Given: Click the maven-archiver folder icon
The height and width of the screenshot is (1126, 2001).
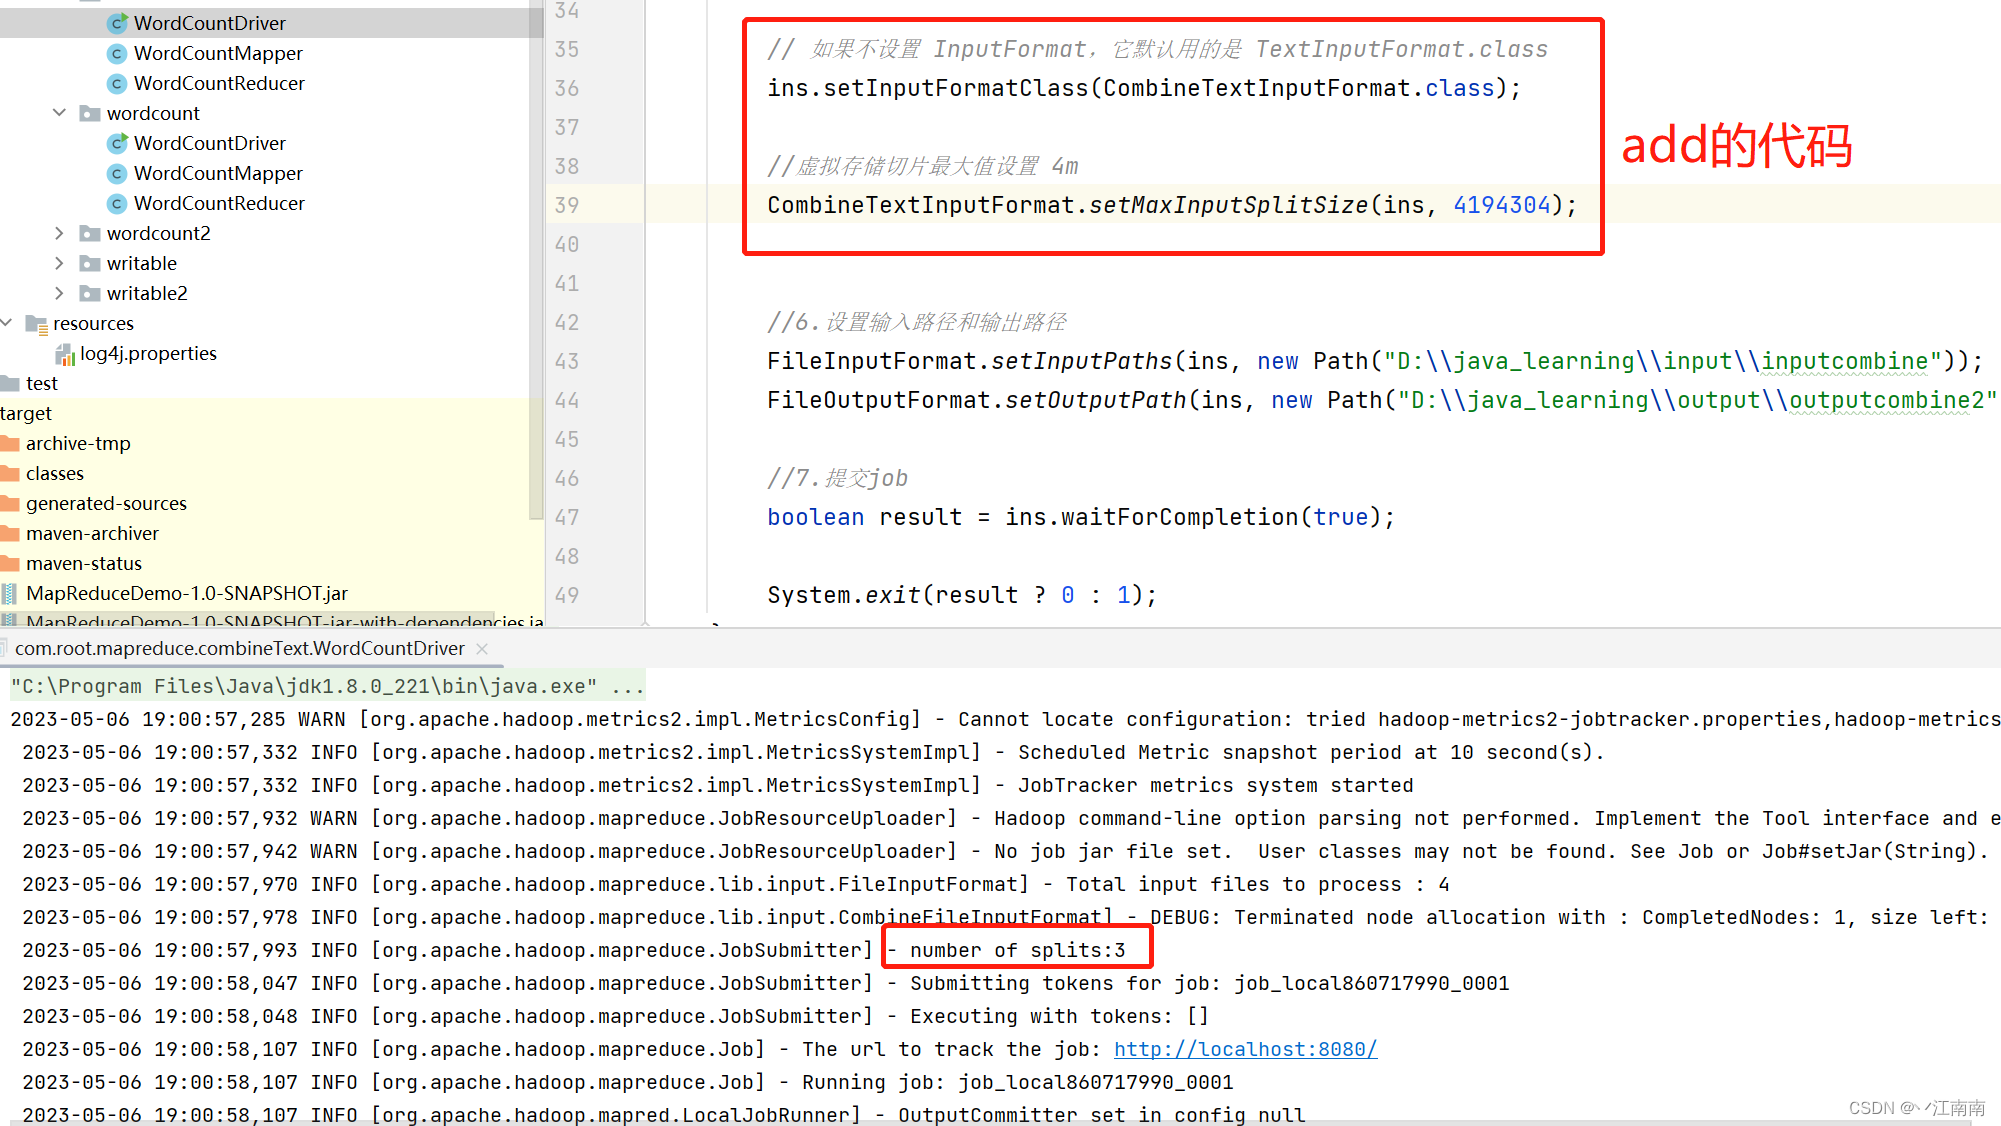Looking at the screenshot, I should (10, 533).
